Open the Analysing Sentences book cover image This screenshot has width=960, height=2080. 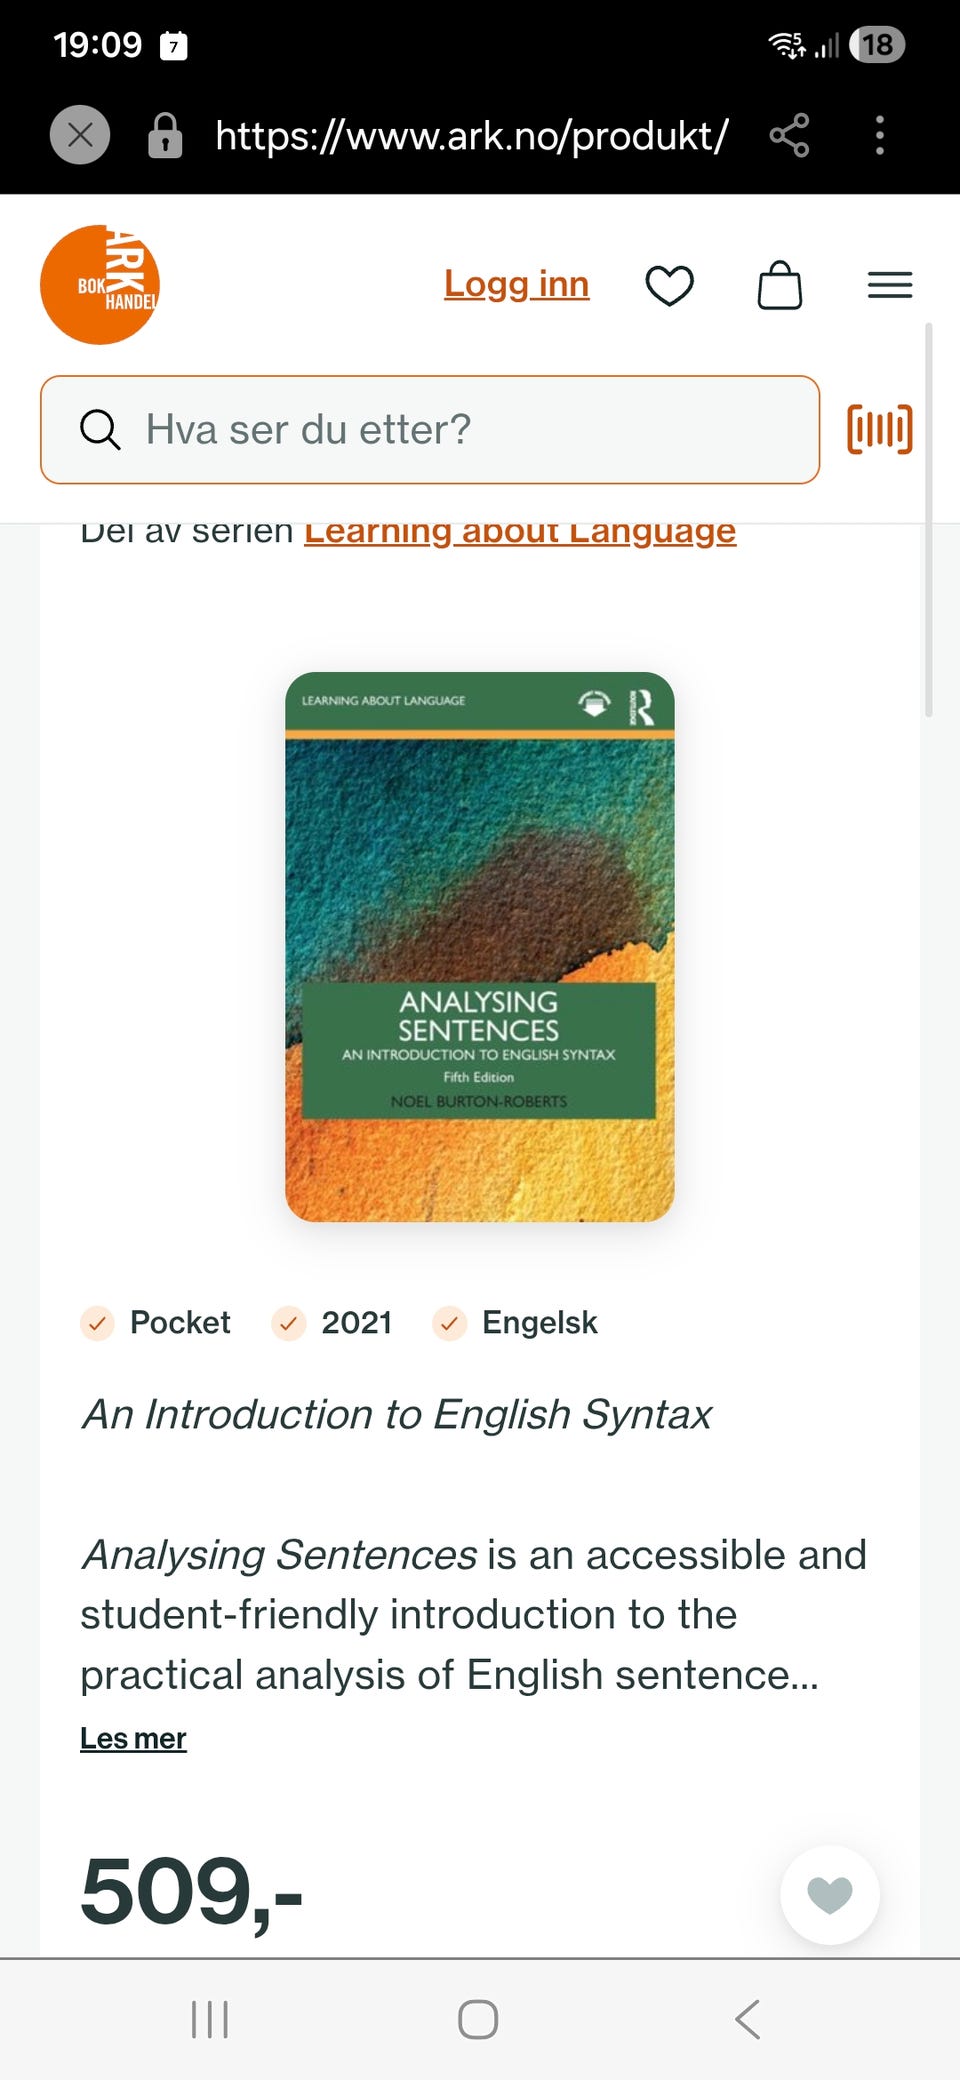480,947
